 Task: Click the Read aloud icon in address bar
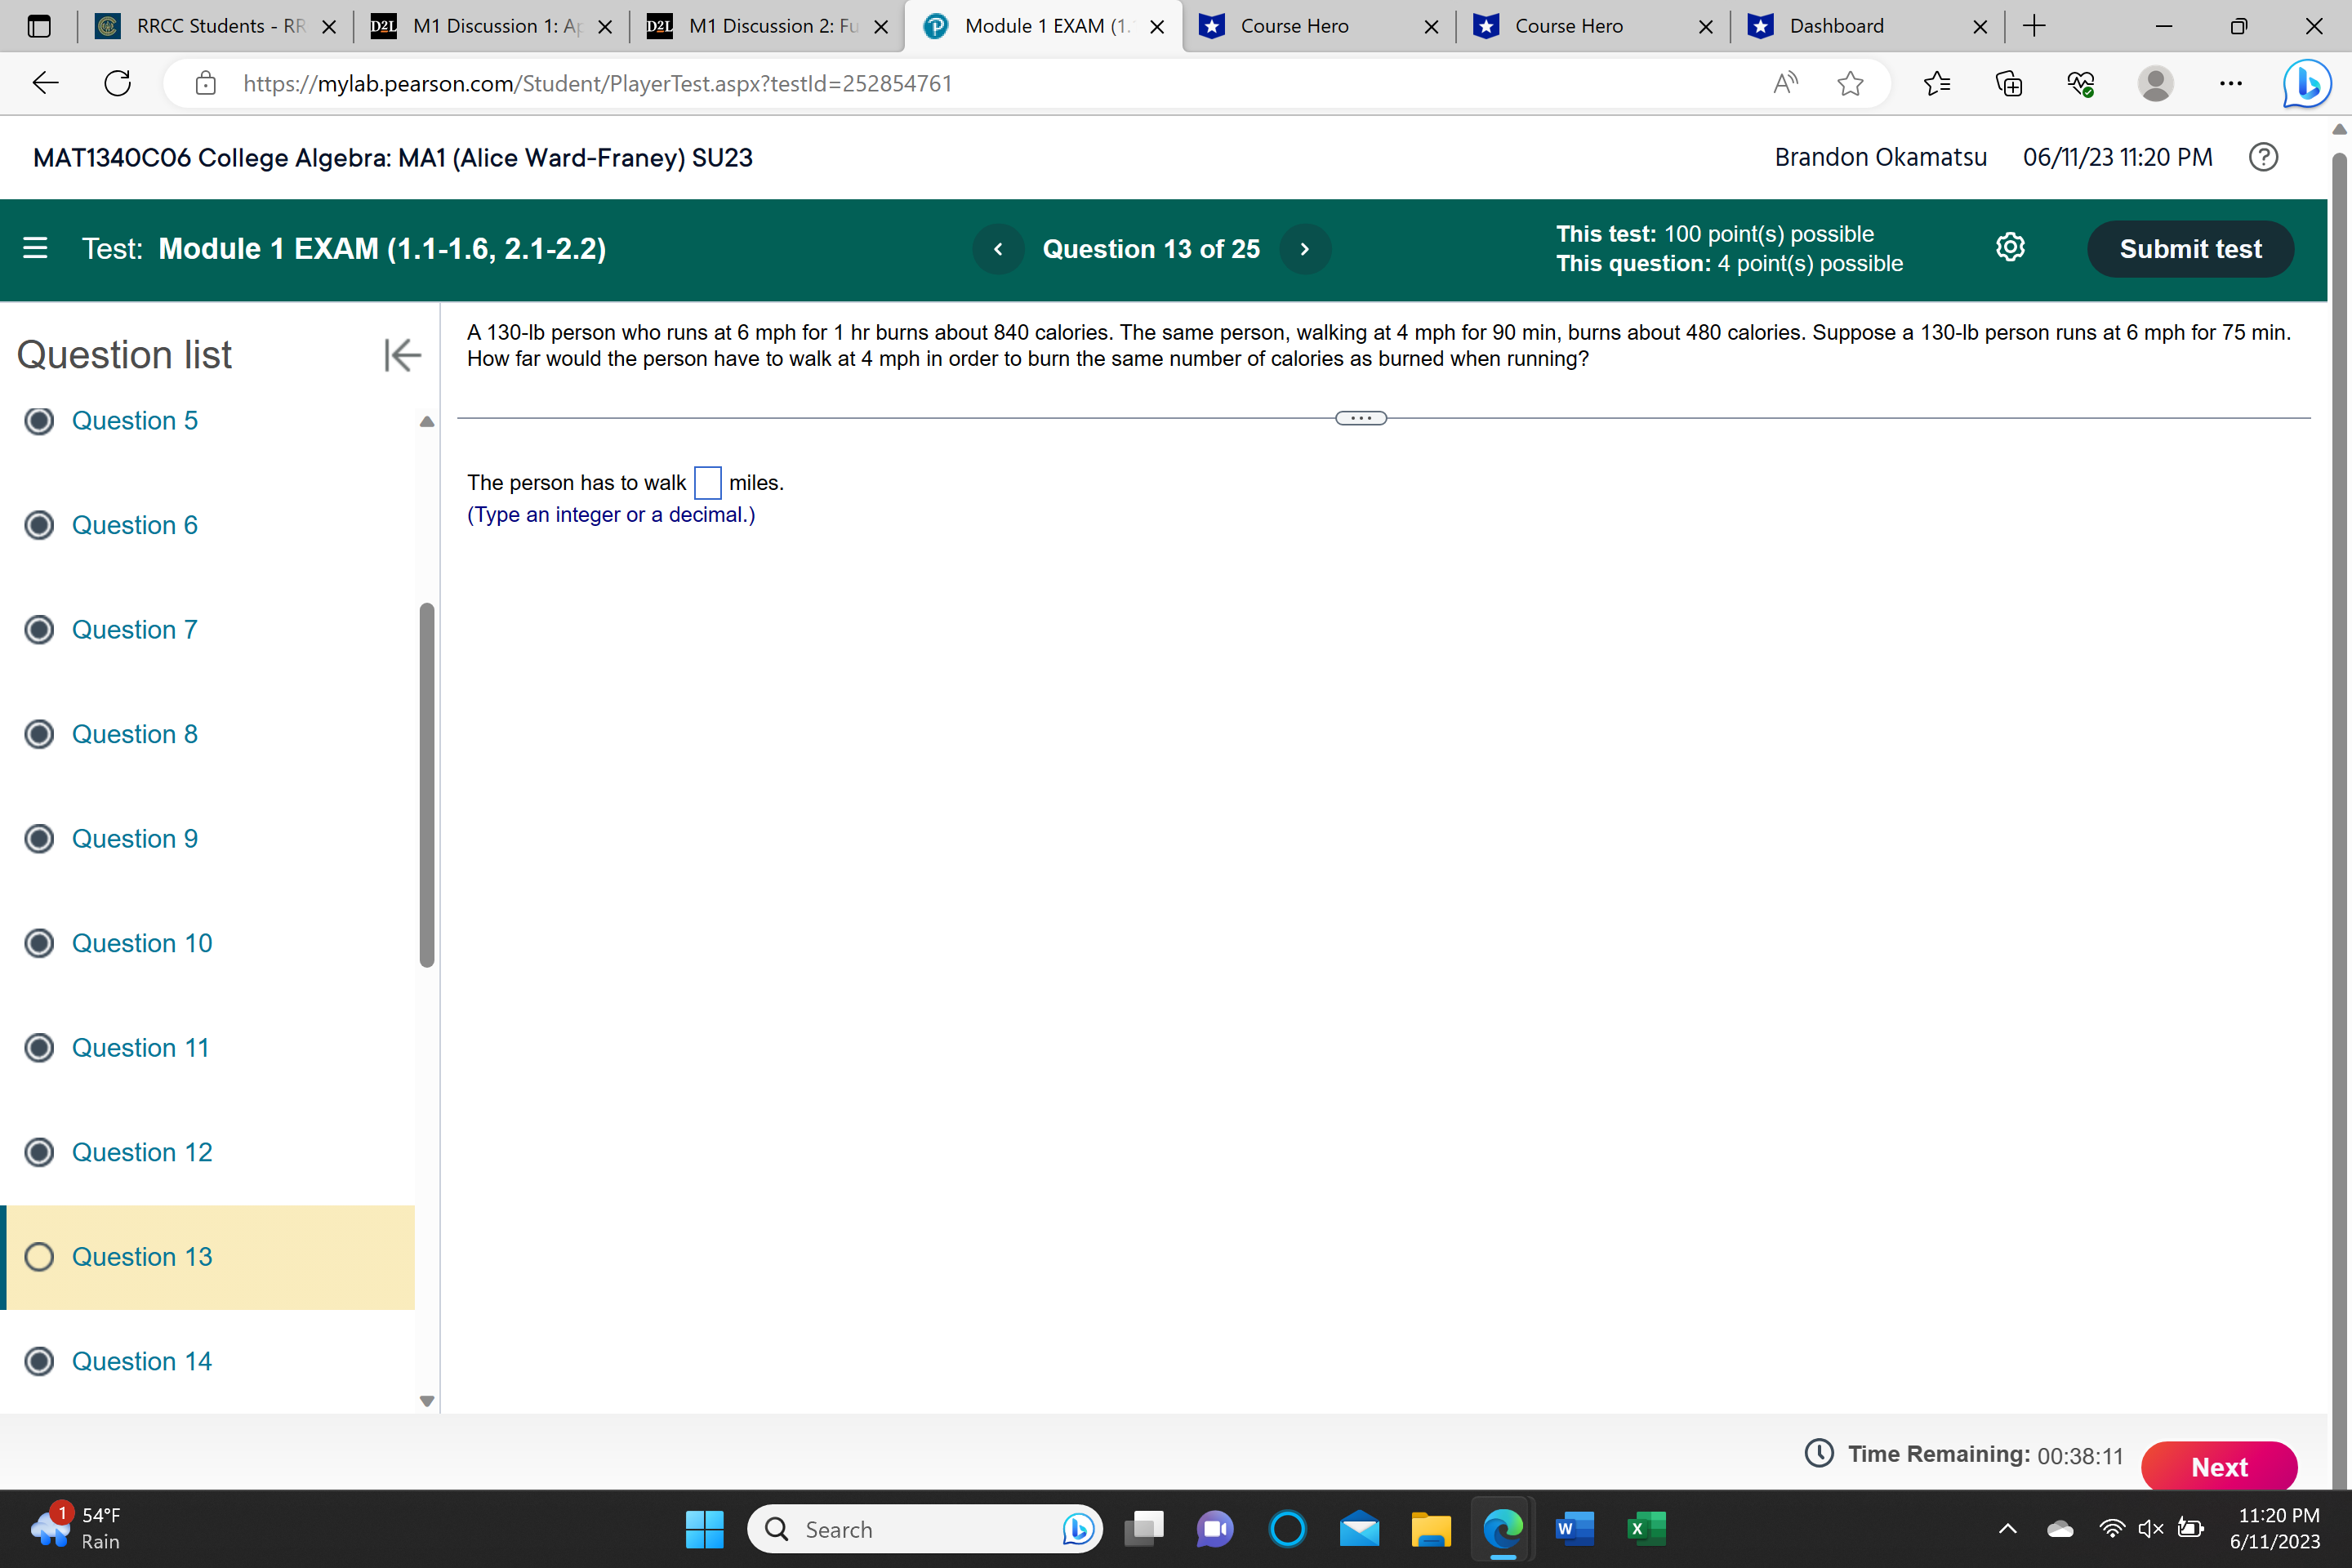[x=1786, y=83]
